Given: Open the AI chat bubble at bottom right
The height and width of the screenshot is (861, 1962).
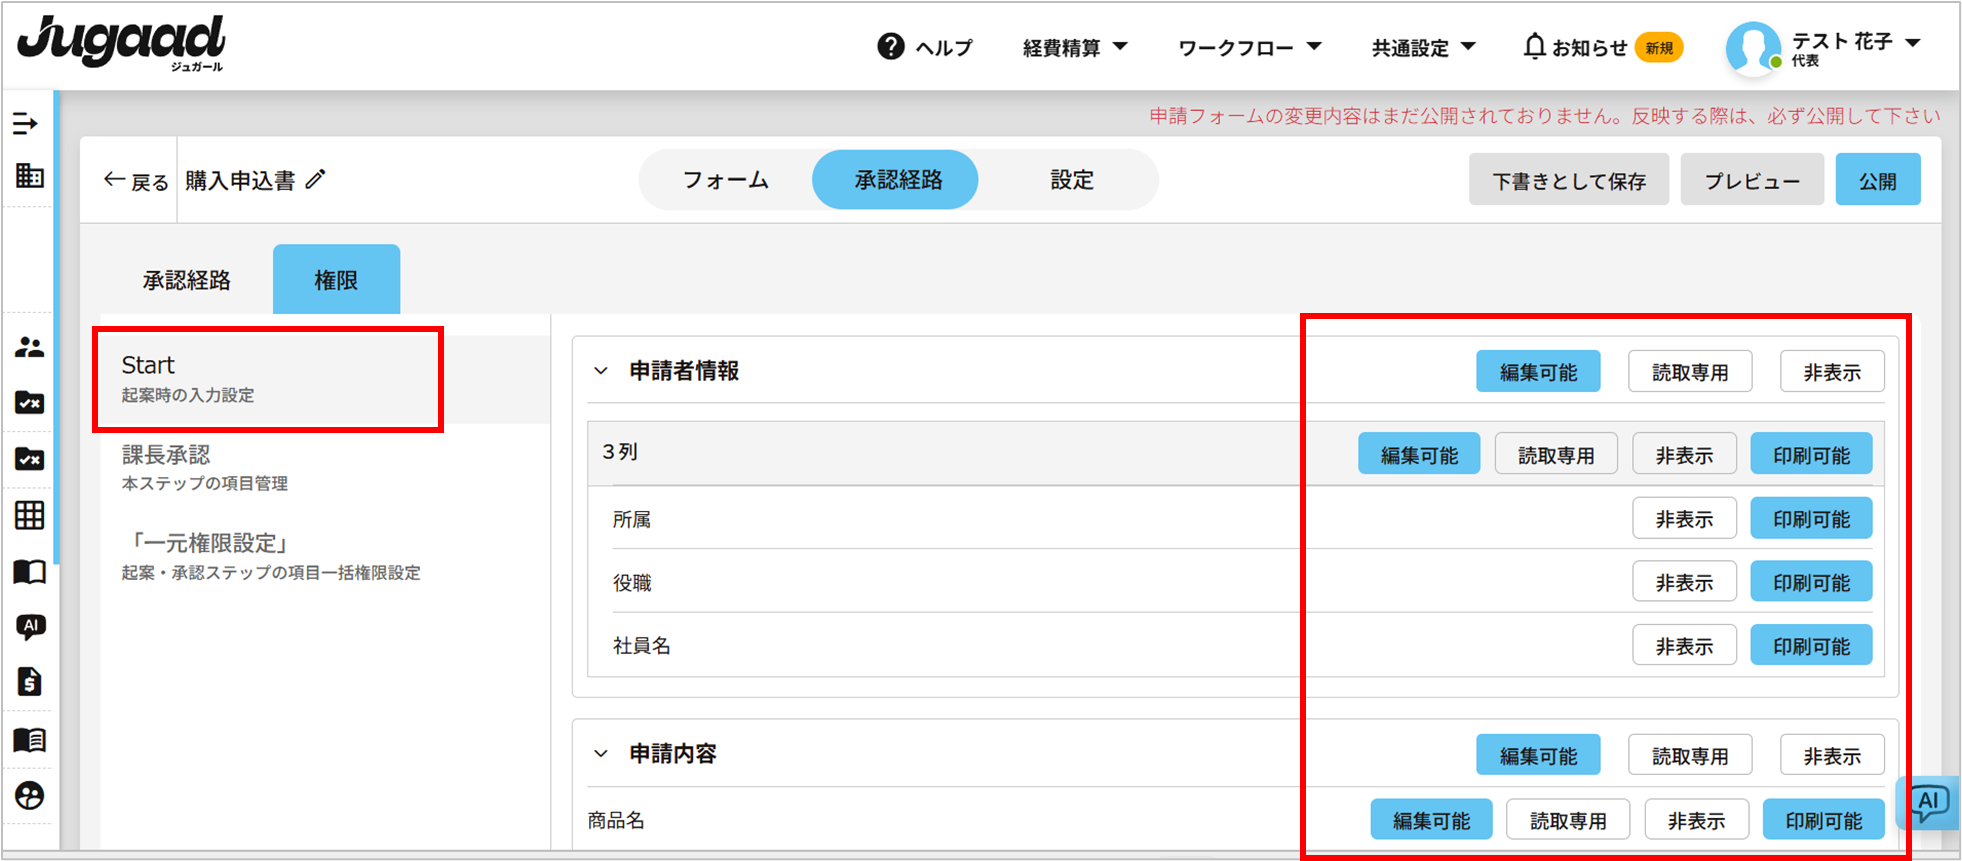Looking at the screenshot, I should [1928, 802].
